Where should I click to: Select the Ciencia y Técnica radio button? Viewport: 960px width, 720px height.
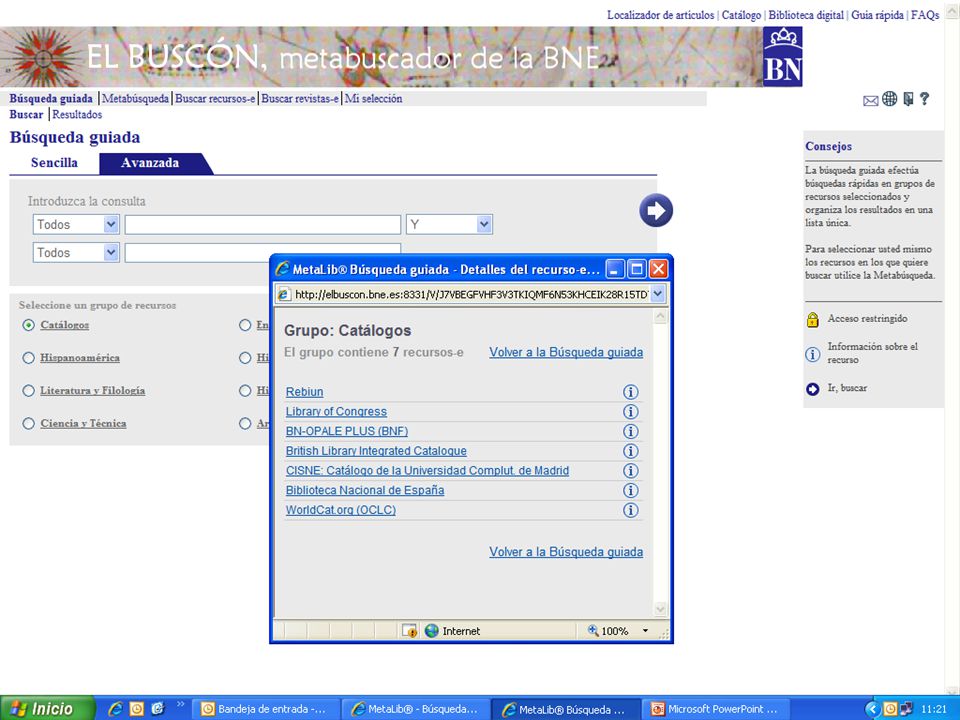28,423
